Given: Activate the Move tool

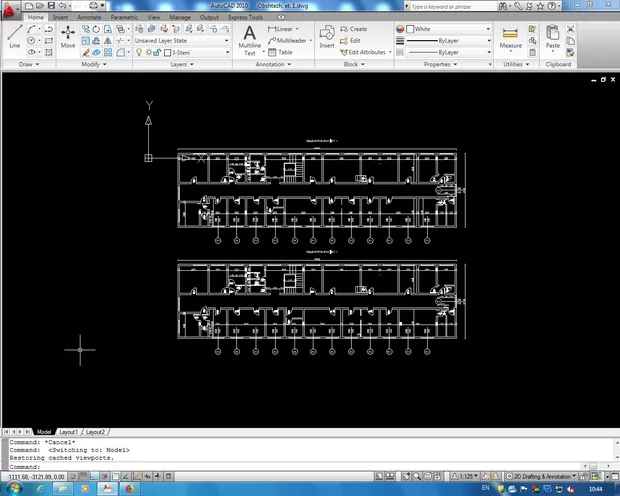Looking at the screenshot, I should [x=67, y=38].
